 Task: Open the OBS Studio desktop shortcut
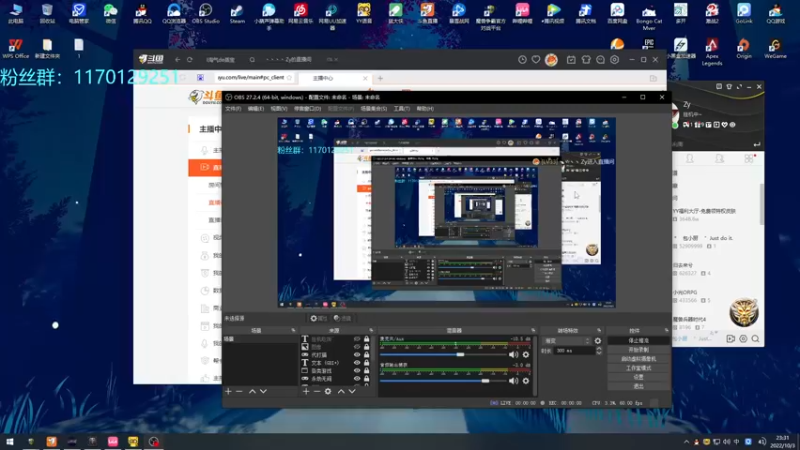point(205,14)
